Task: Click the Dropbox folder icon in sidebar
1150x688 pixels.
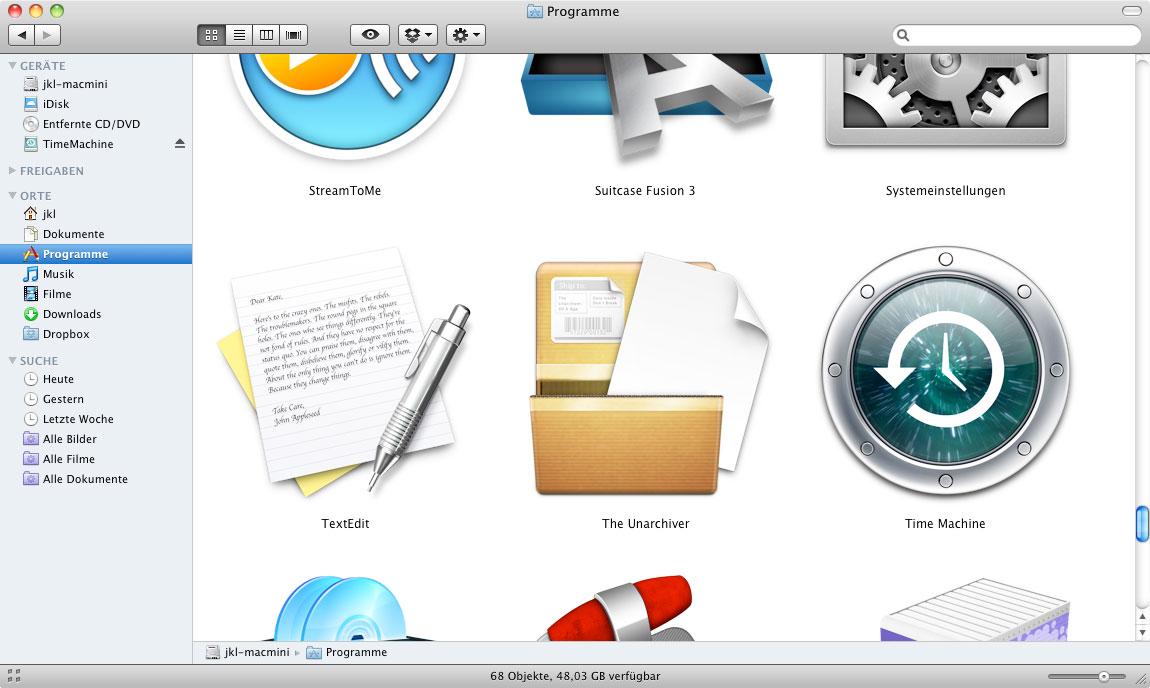Action: [x=30, y=334]
